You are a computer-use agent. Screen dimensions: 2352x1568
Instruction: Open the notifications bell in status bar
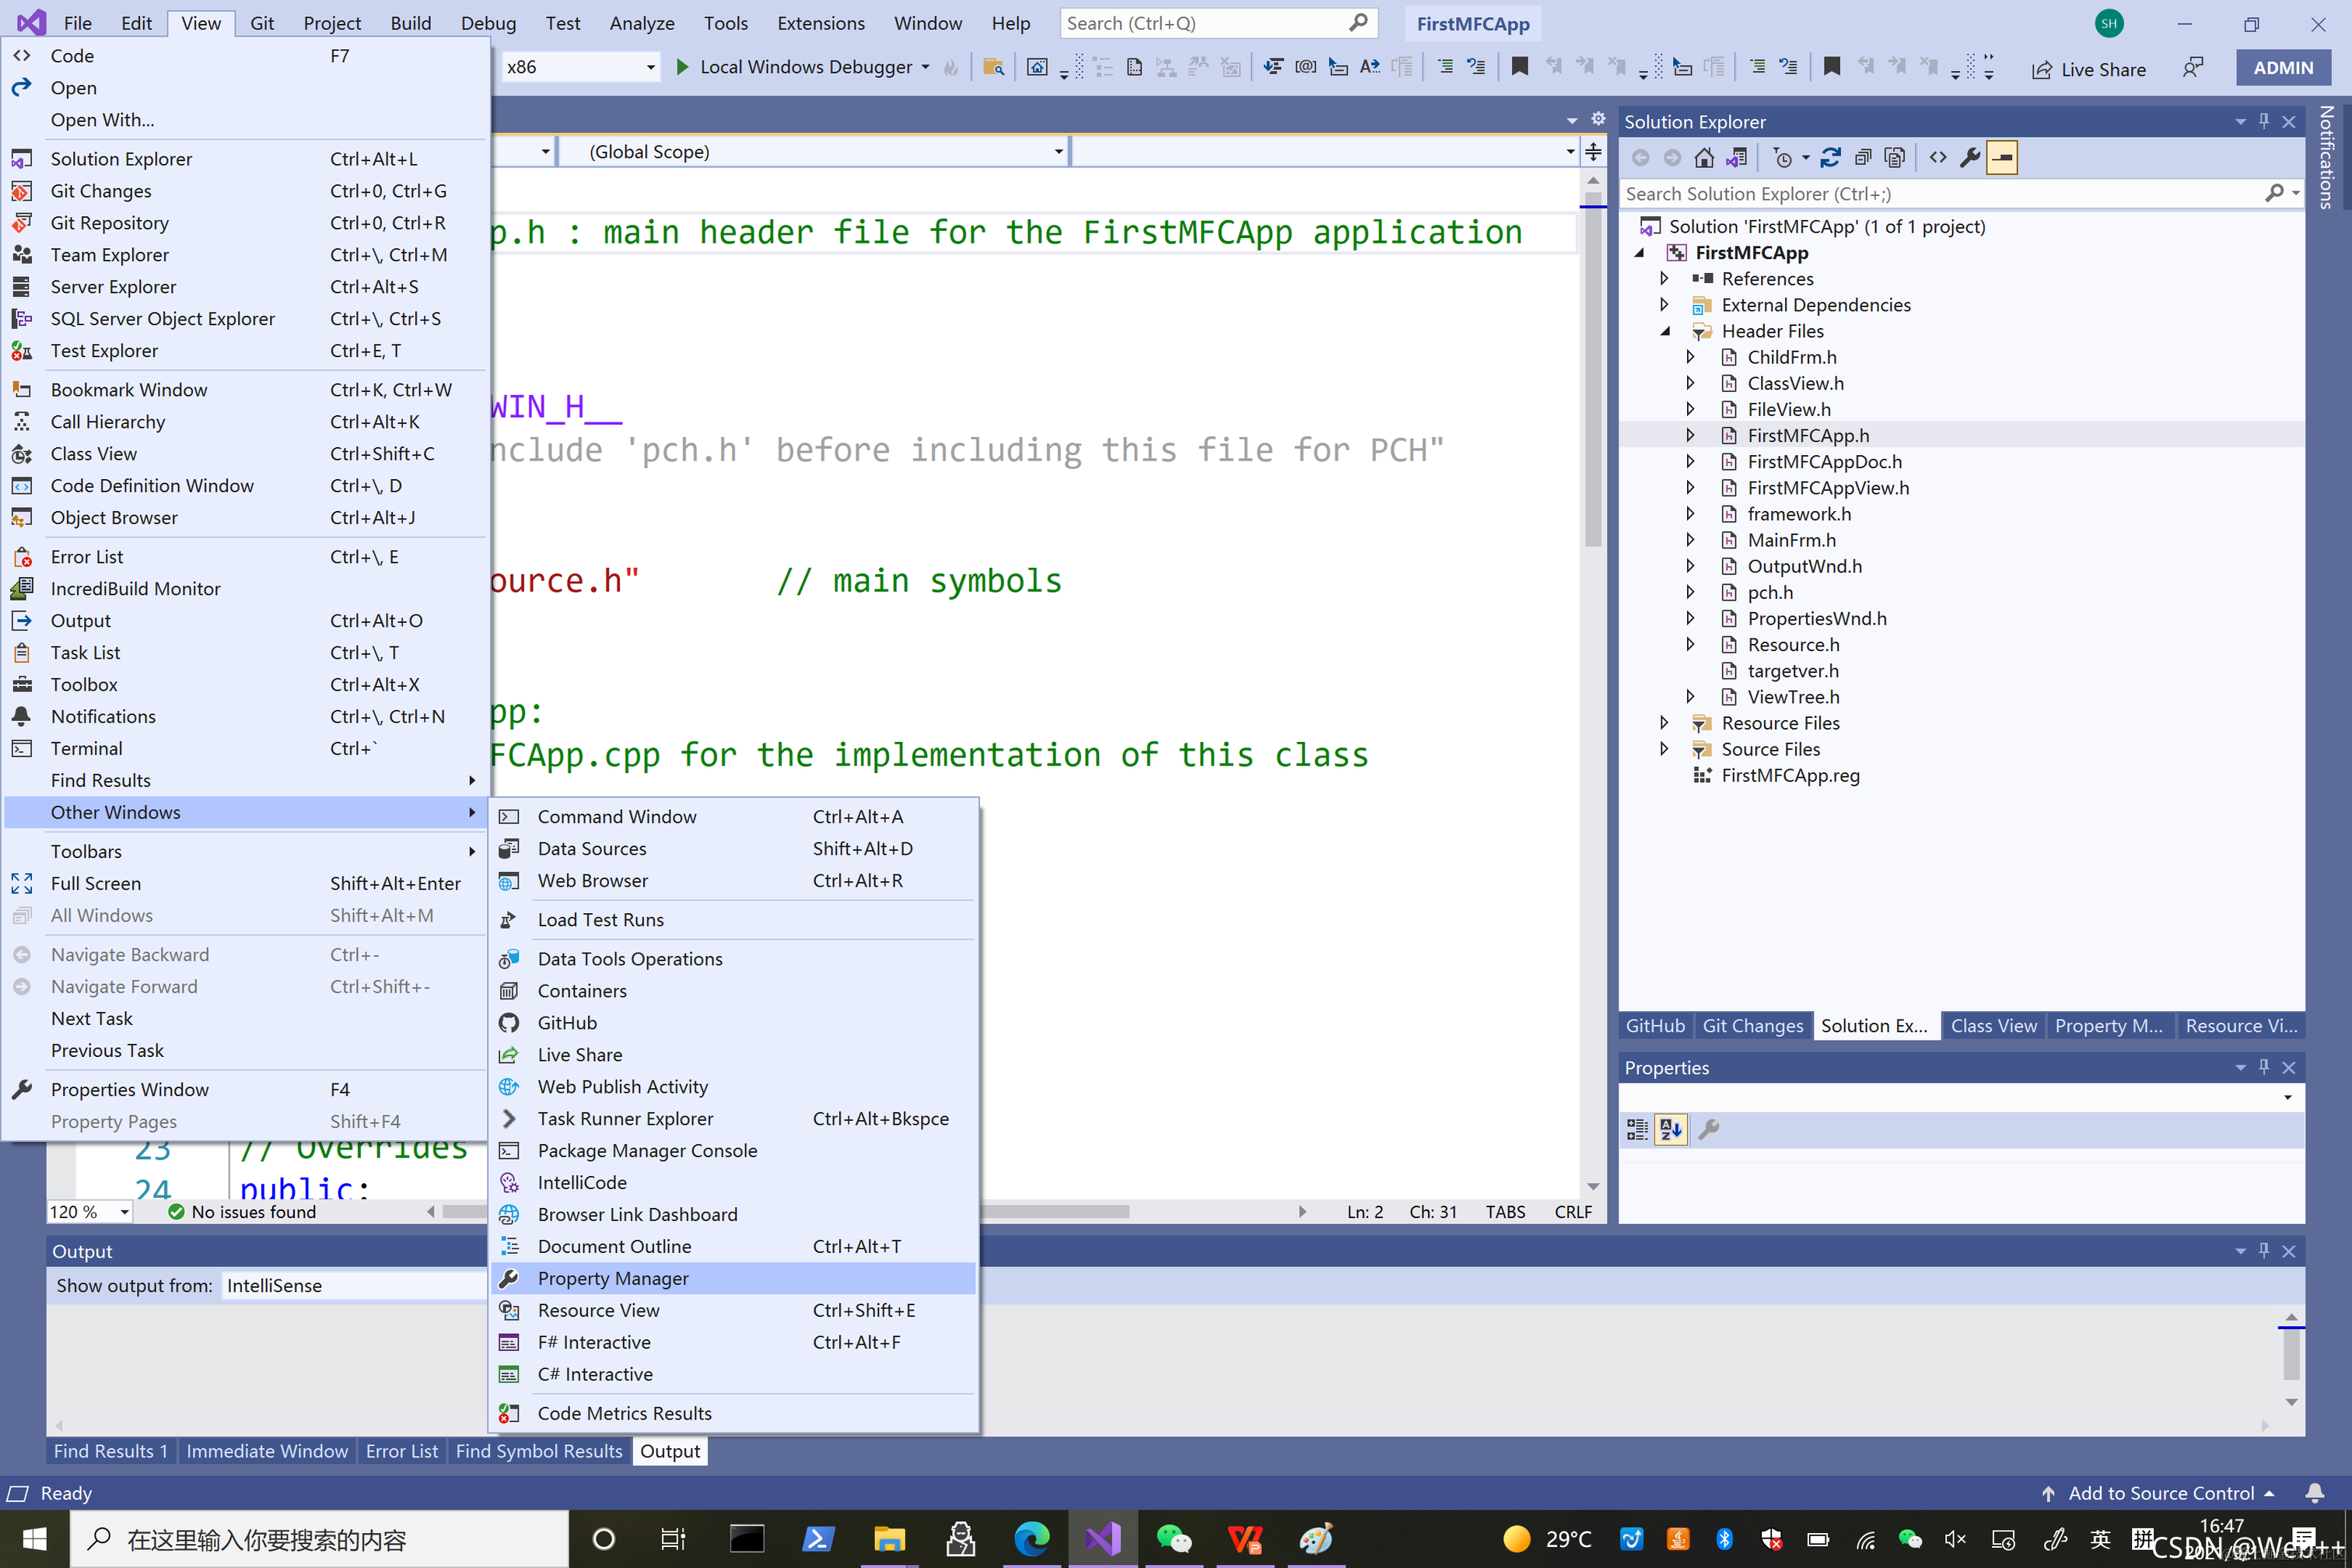tap(2314, 1493)
